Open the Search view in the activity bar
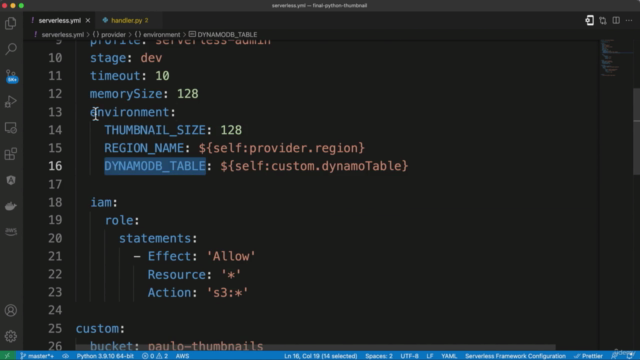Viewport: 640px width, 360px height. click(x=11, y=49)
